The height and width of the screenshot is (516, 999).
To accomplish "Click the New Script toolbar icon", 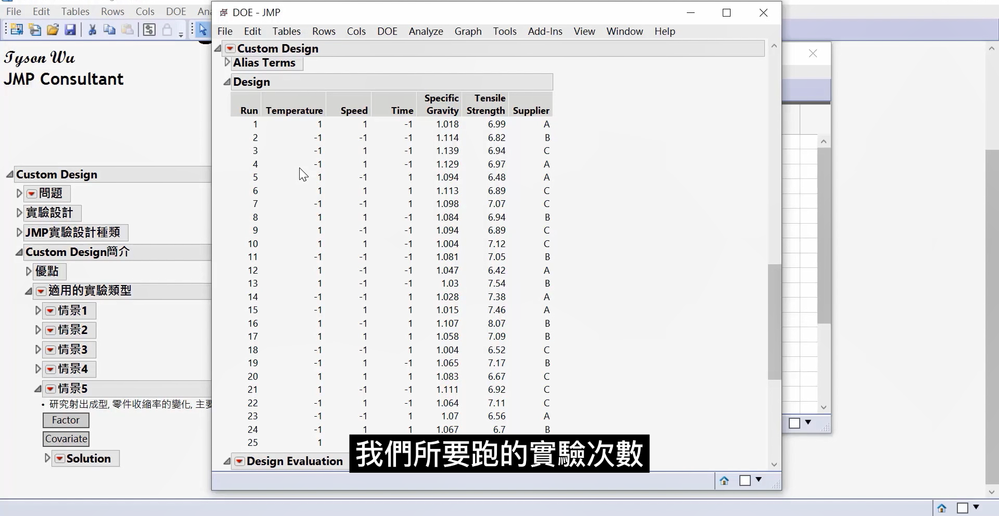I will pyautogui.click(x=35, y=30).
